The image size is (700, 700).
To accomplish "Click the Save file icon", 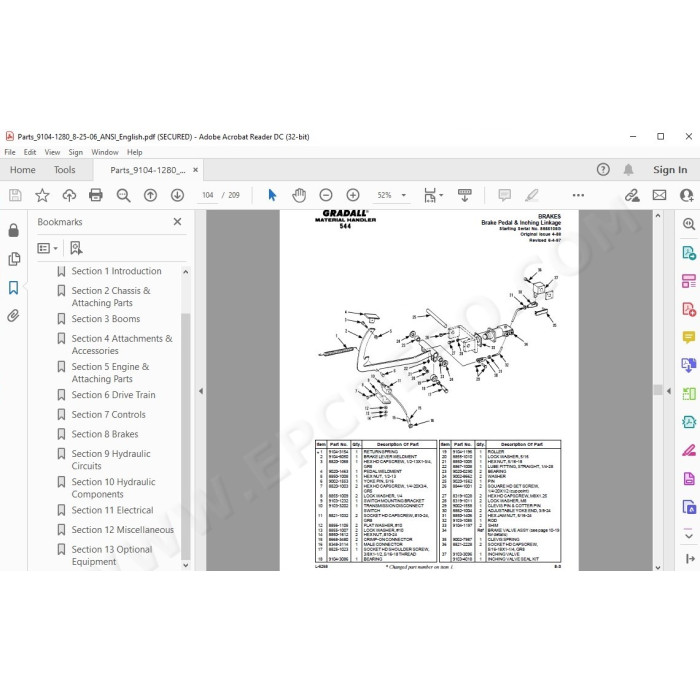I will 15,195.
